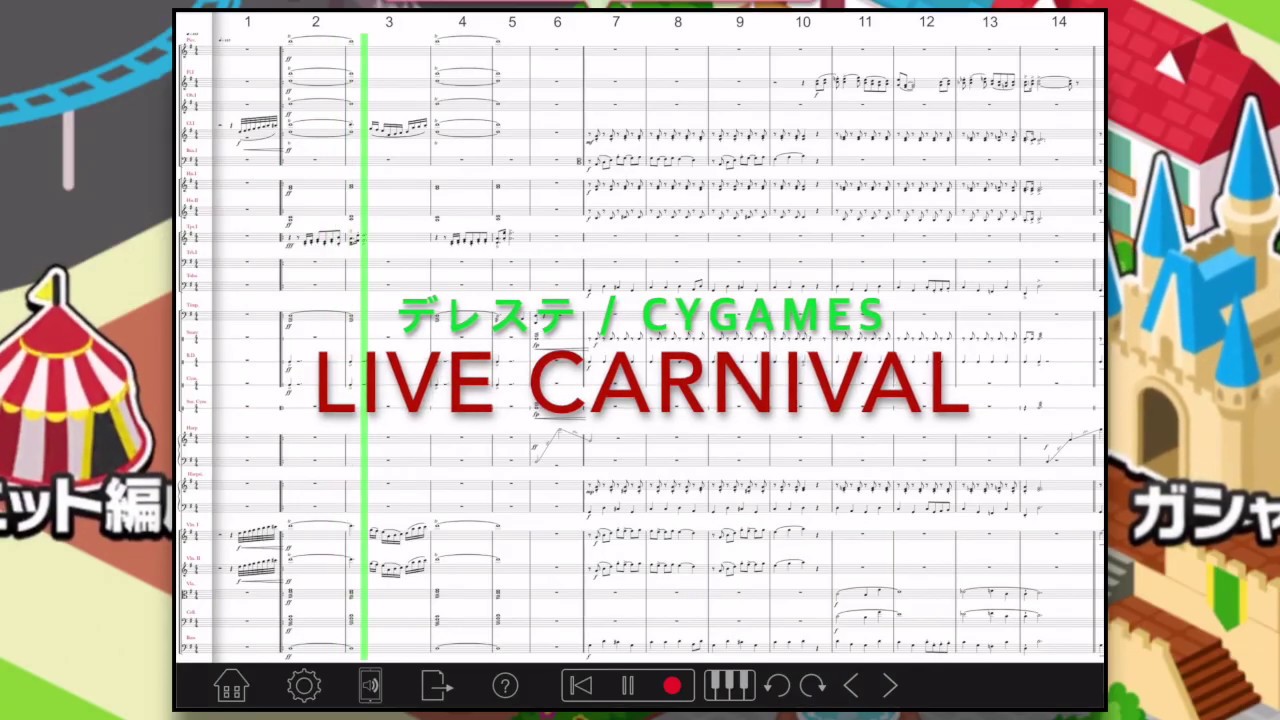Select the Sus. Cym. staff label
Screen dimensions: 1280x720
195,402
